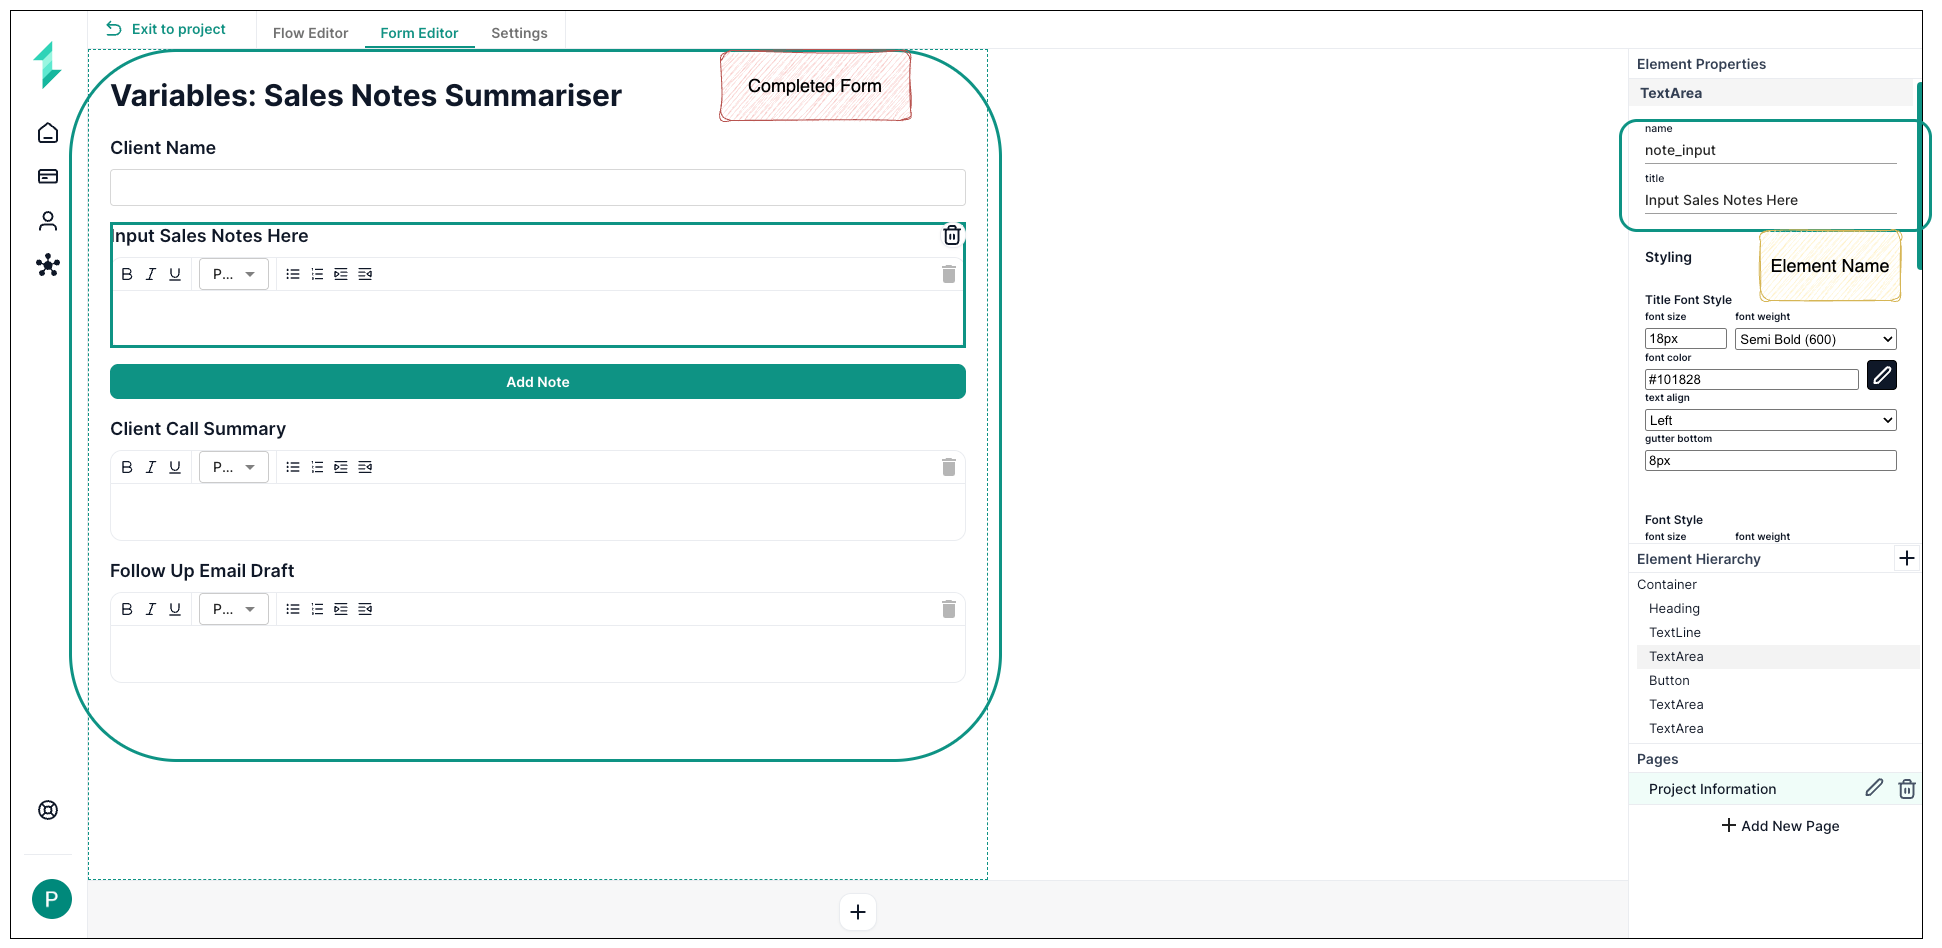This screenshot has width=1942, height=948.
Task: Open the font color picker pencil button
Action: [1882, 375]
